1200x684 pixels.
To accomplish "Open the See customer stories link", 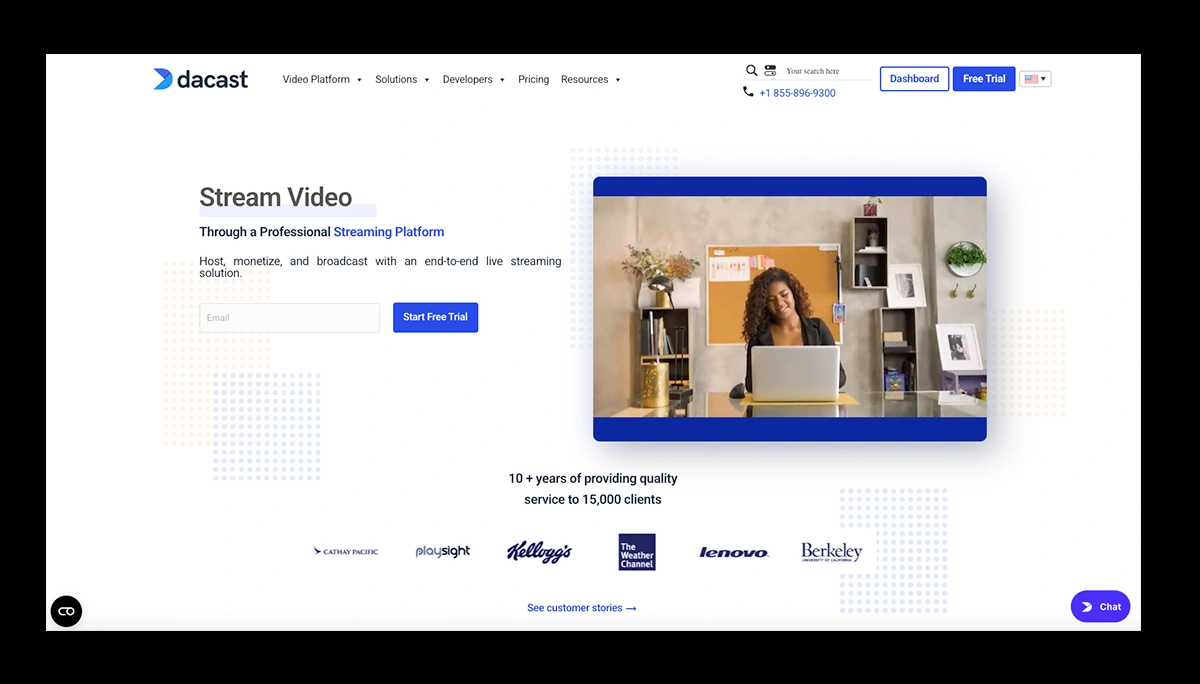I will point(581,608).
